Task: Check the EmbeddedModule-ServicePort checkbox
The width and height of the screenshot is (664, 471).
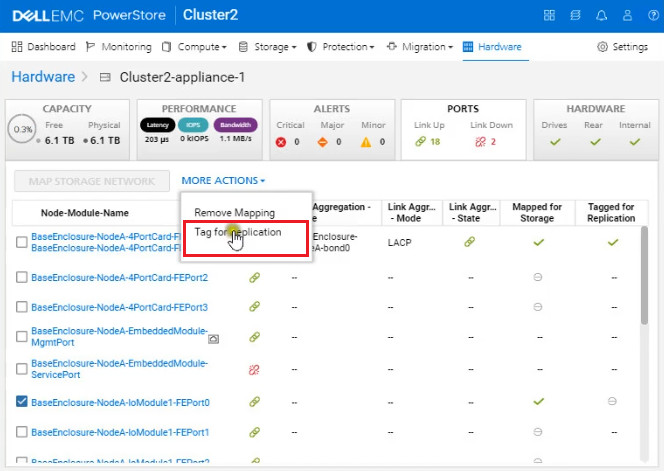Action: (x=22, y=369)
